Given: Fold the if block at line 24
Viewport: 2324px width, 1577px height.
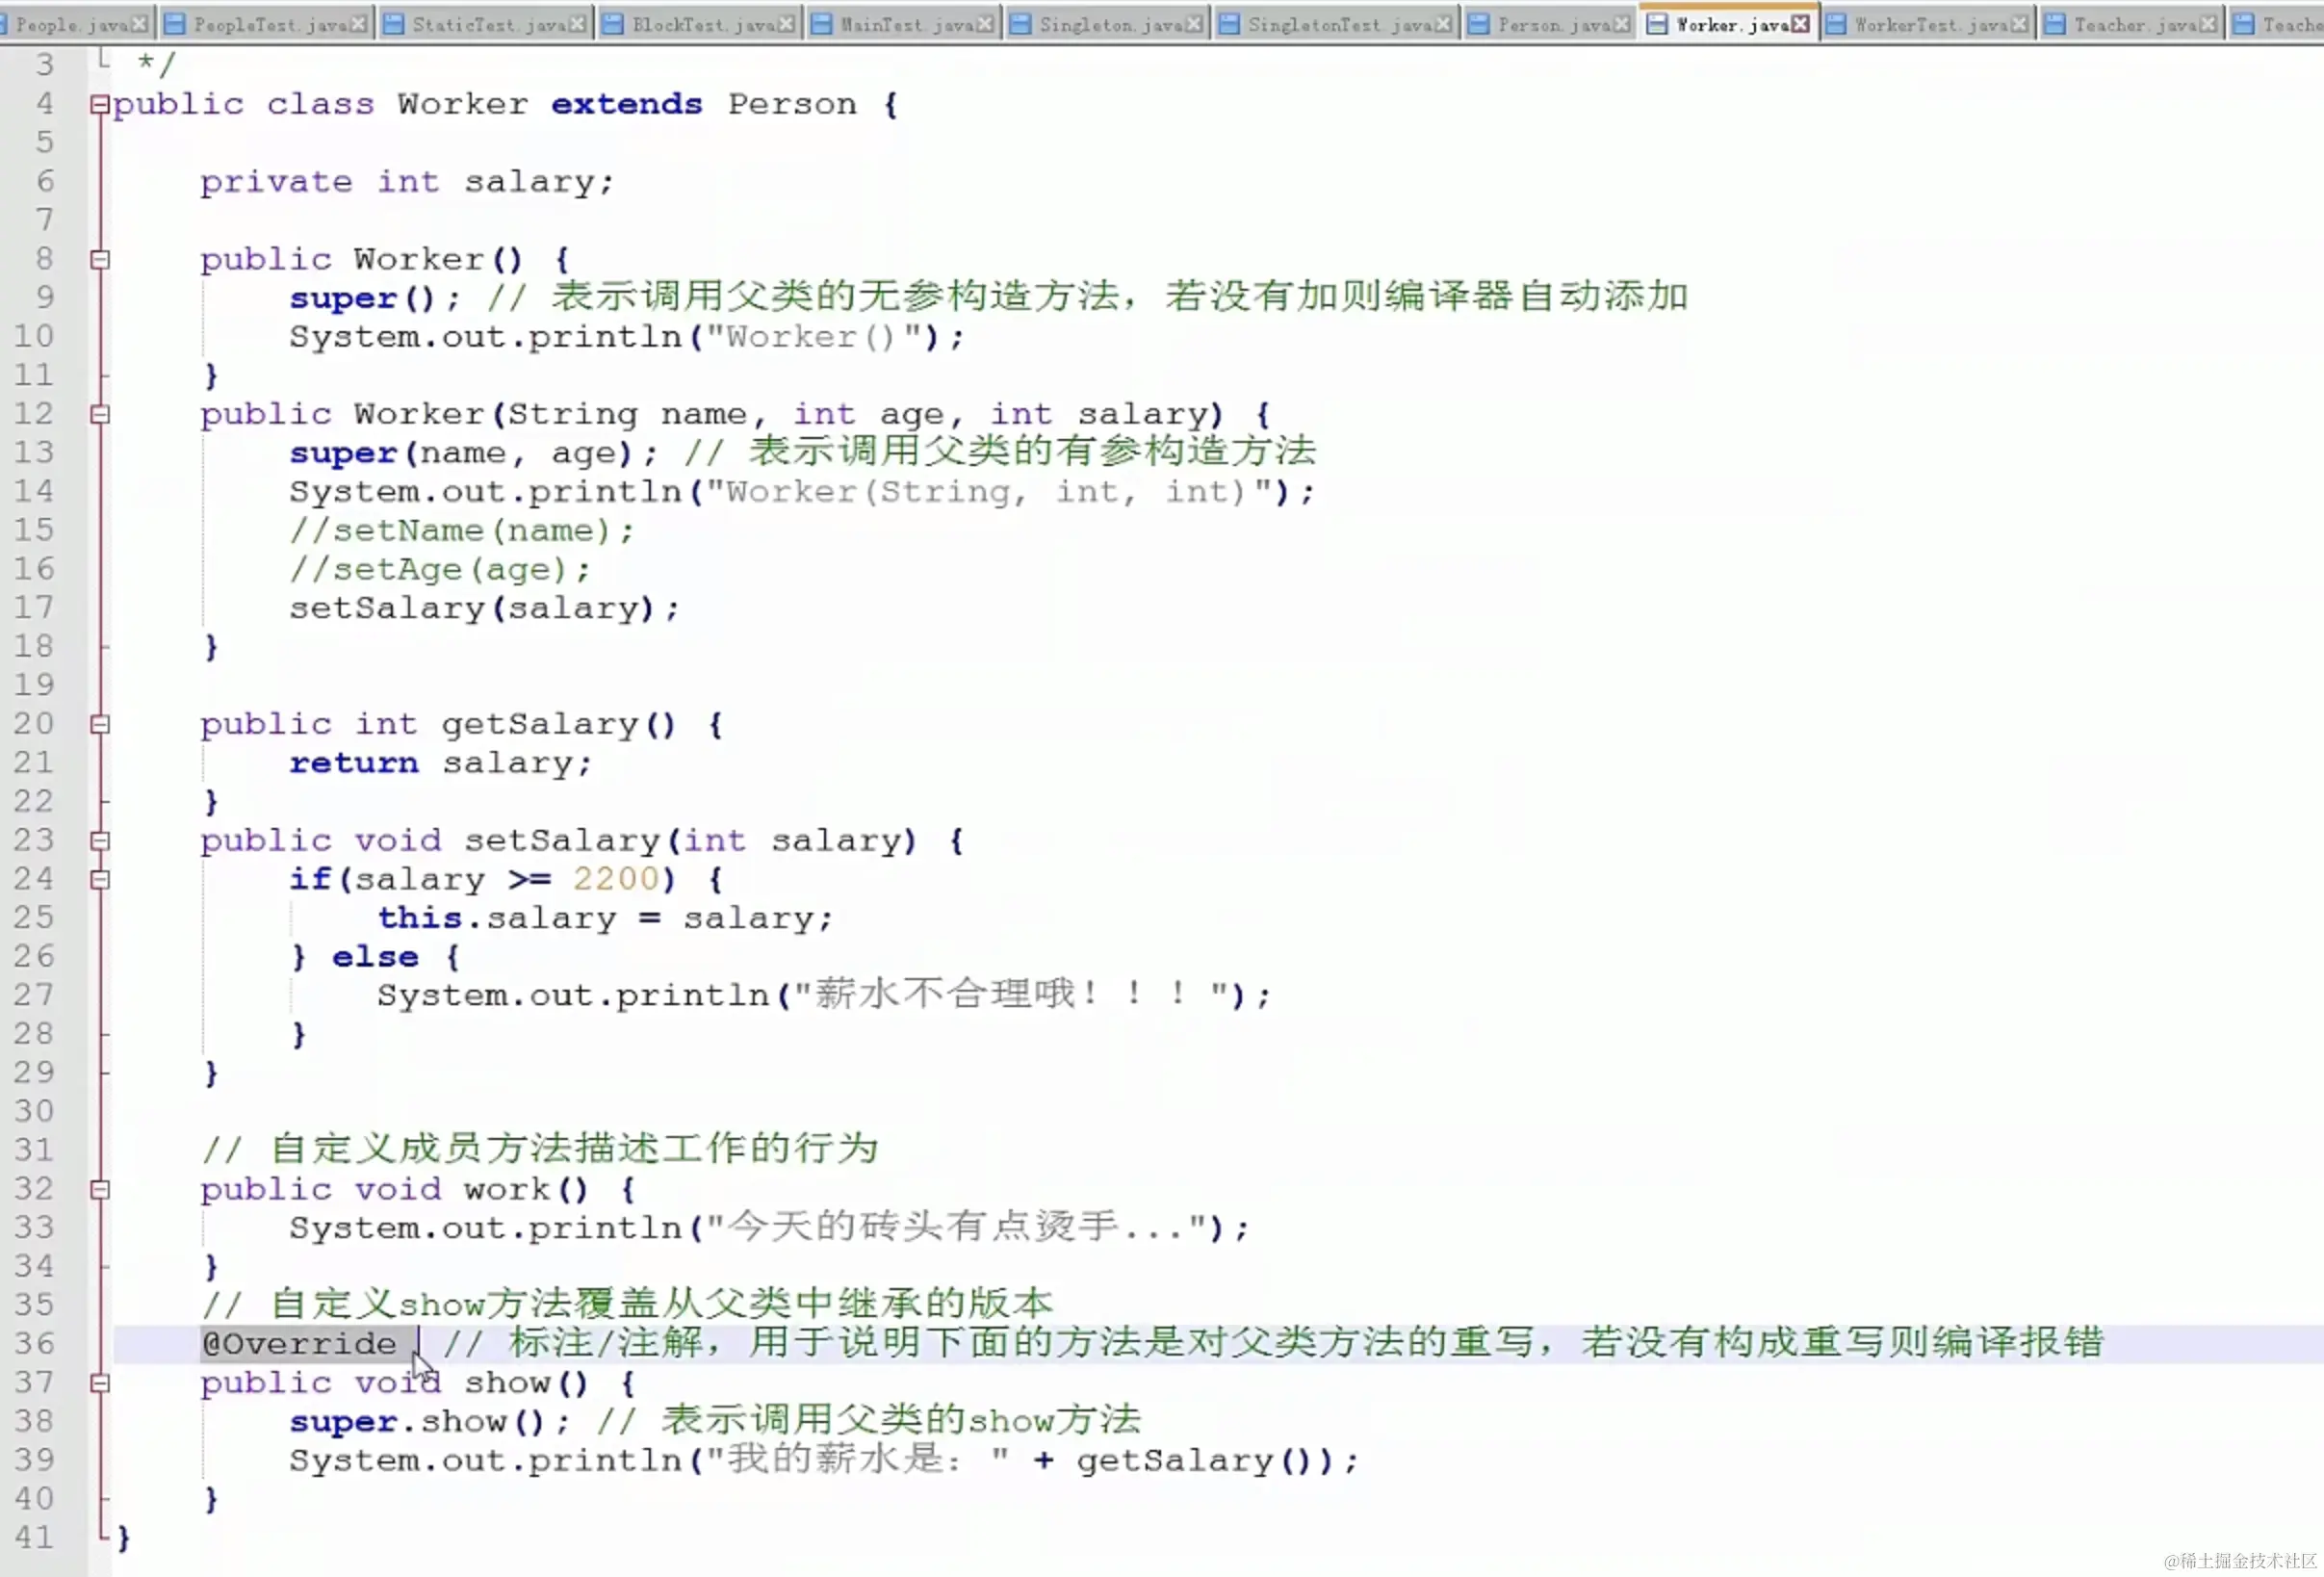Looking at the screenshot, I should [x=99, y=880].
